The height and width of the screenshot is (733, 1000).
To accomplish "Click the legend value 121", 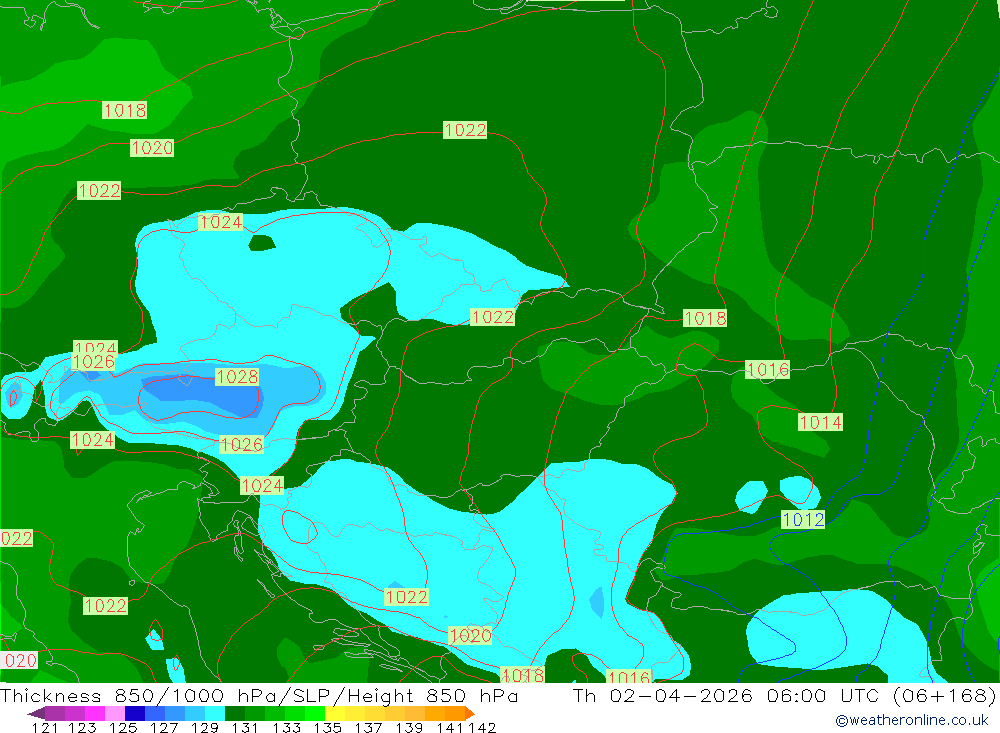I will pos(45,727).
